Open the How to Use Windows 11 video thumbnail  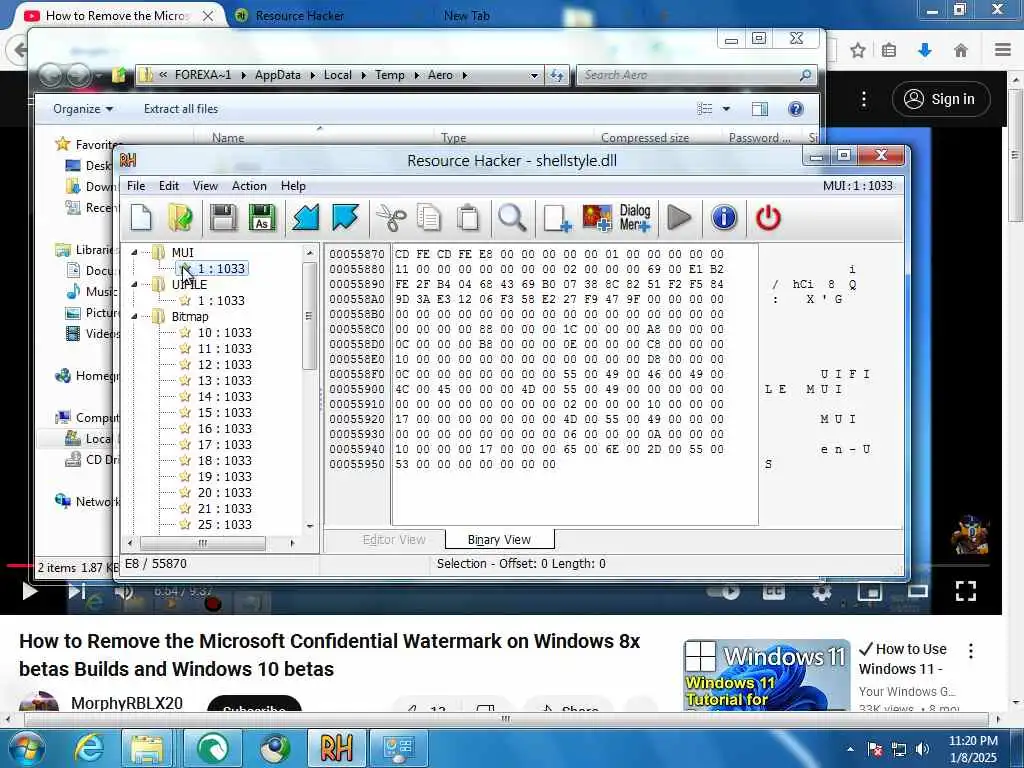pyautogui.click(x=766, y=675)
